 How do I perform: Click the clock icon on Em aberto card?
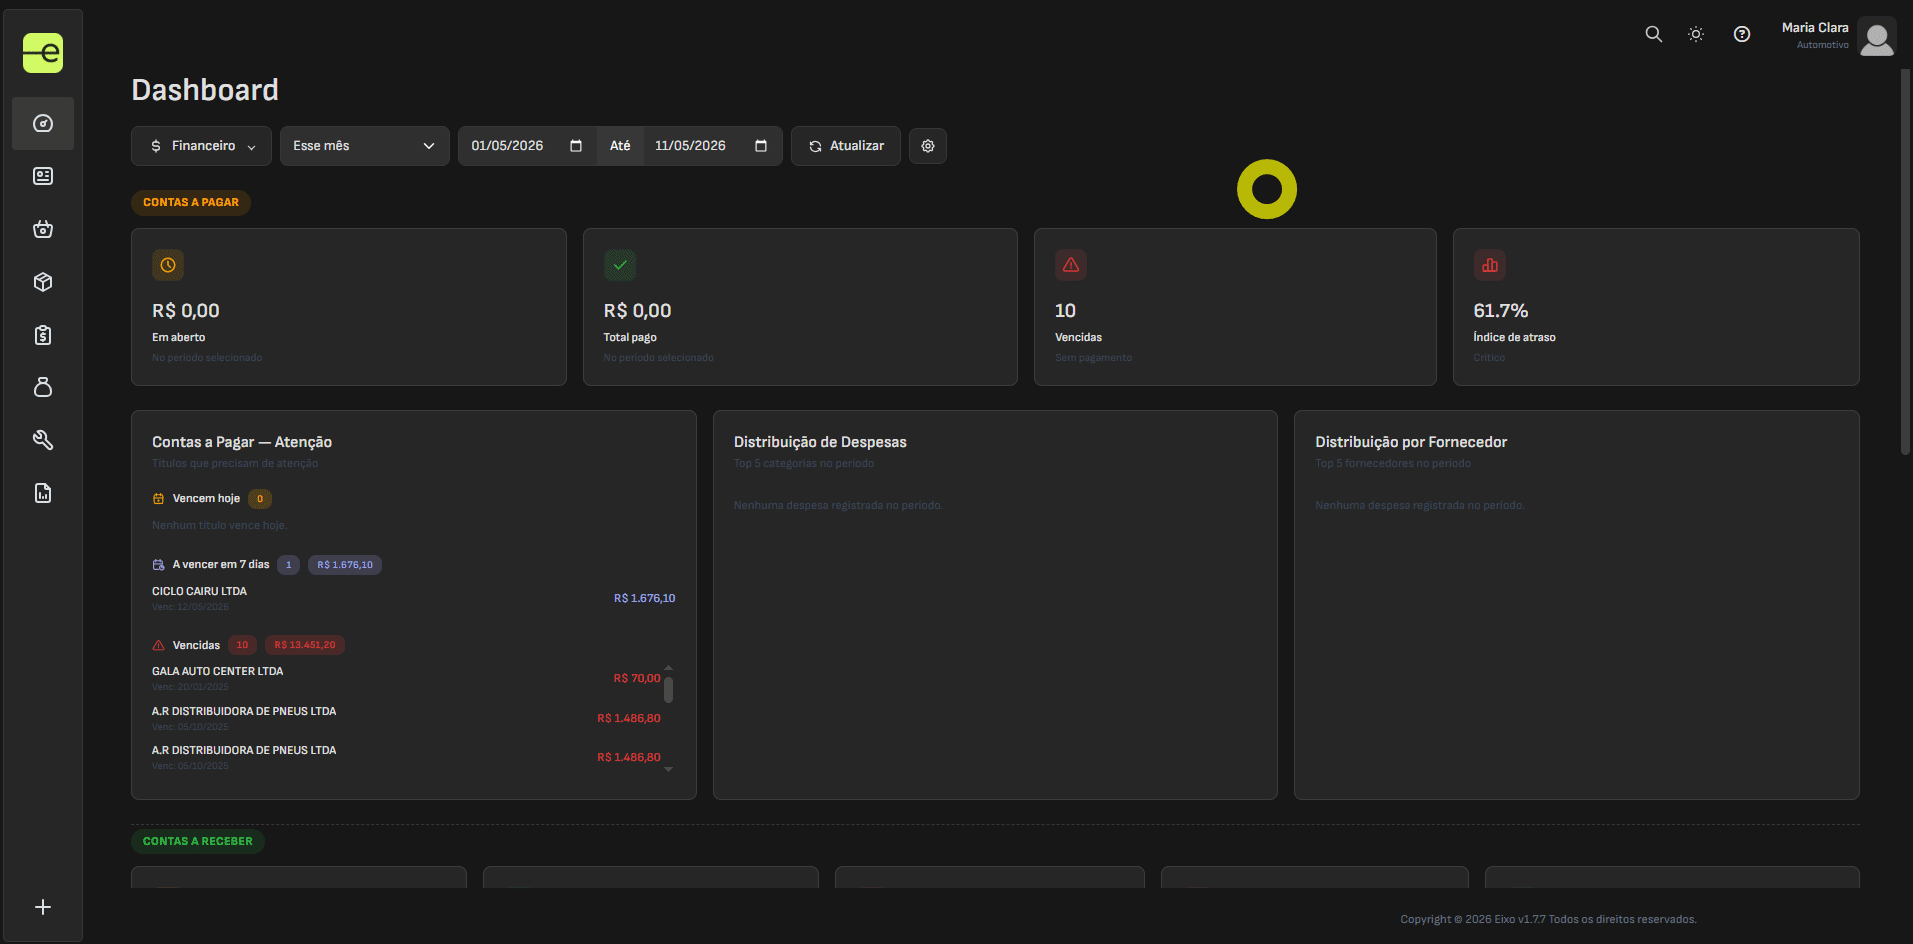pyautogui.click(x=168, y=265)
